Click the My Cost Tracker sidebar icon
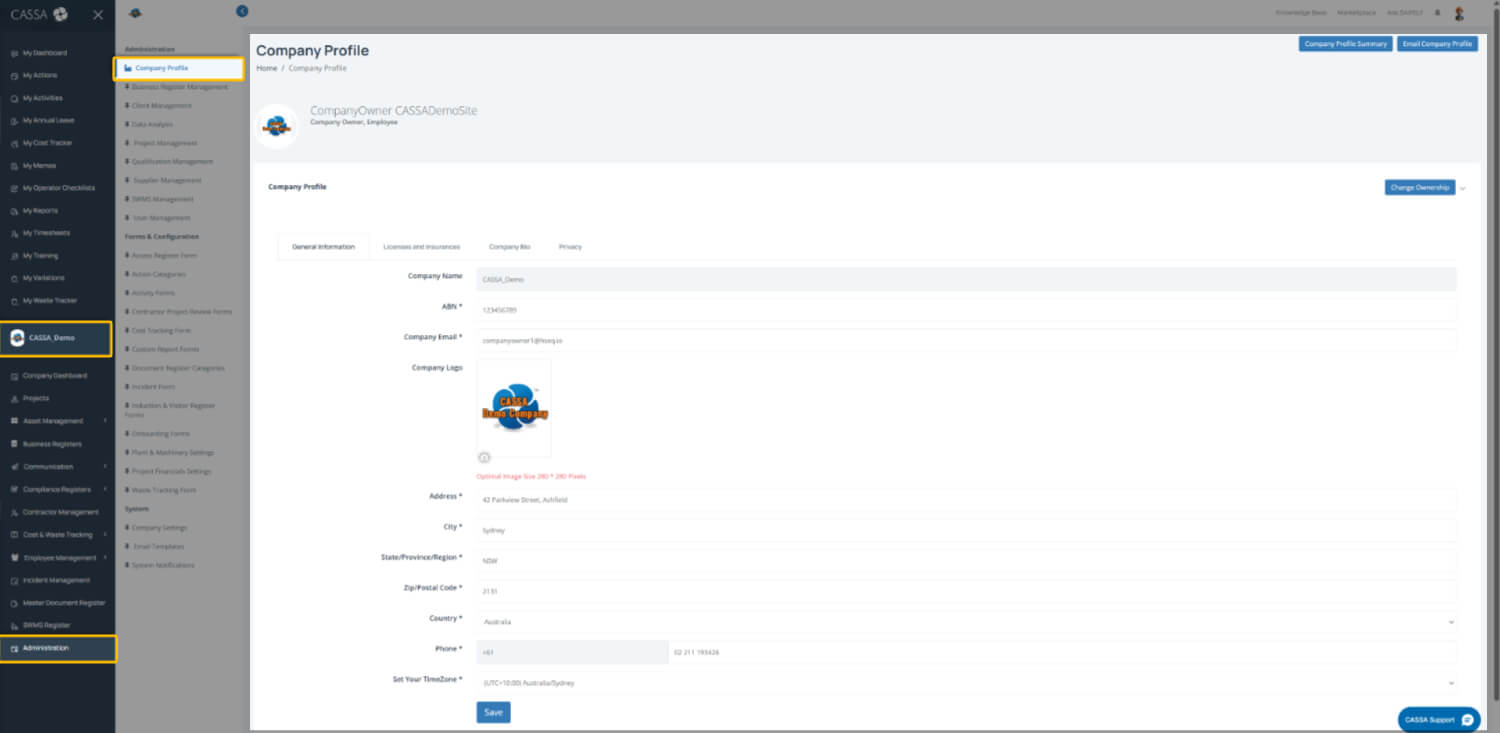The width and height of the screenshot is (1500, 733). (x=14, y=143)
